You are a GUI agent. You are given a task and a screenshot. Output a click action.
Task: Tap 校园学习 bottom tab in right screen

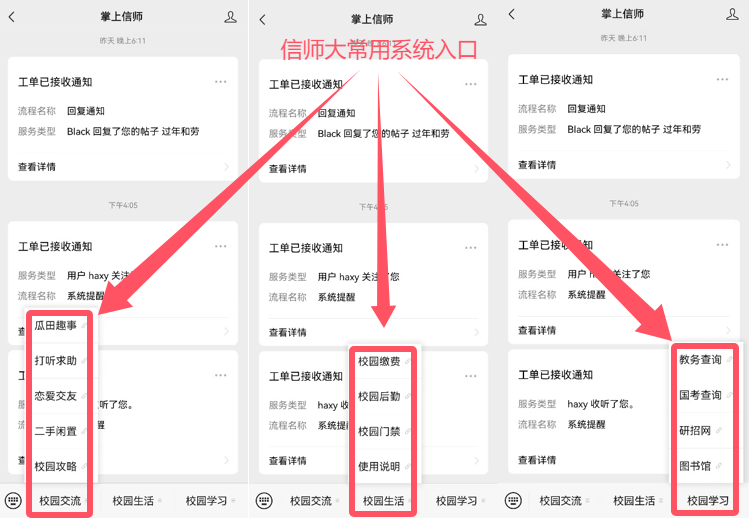point(708,501)
